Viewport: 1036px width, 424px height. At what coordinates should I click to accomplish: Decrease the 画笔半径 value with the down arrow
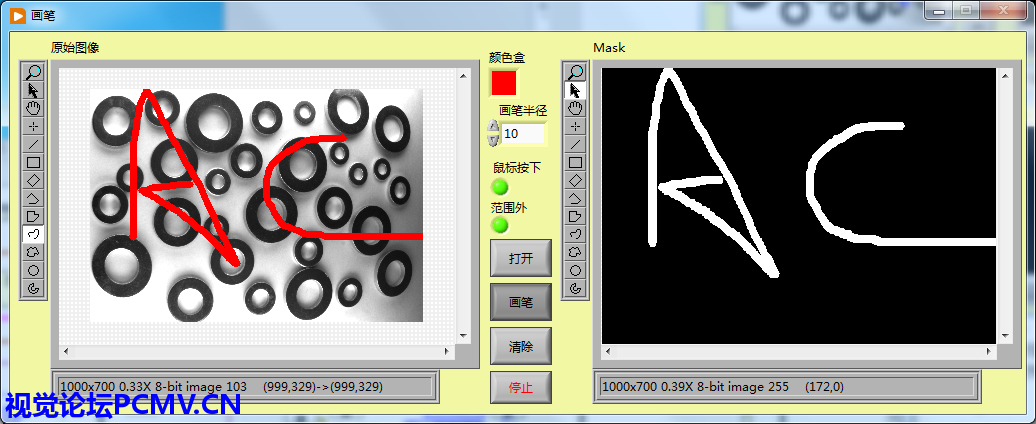click(x=493, y=139)
